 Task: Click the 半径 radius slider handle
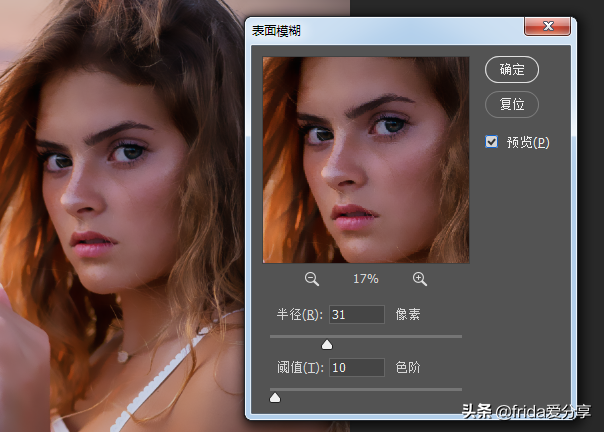pyautogui.click(x=326, y=344)
